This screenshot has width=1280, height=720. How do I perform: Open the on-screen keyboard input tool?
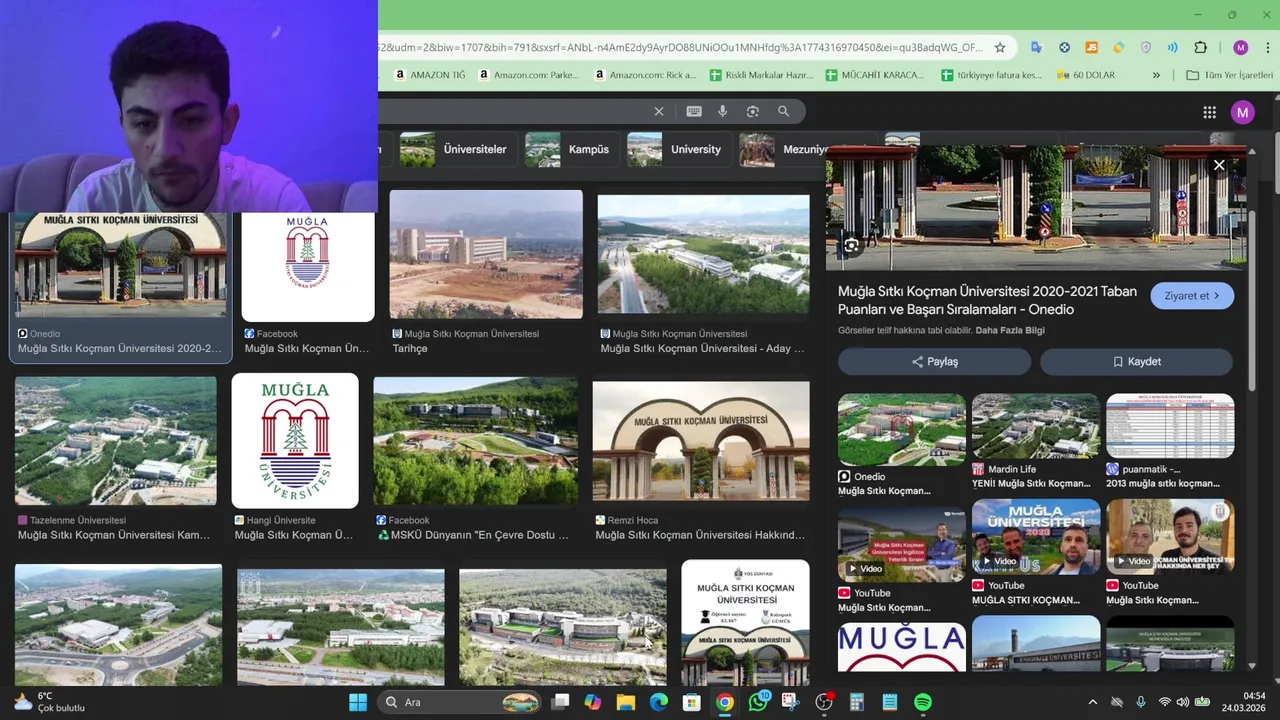pos(694,111)
